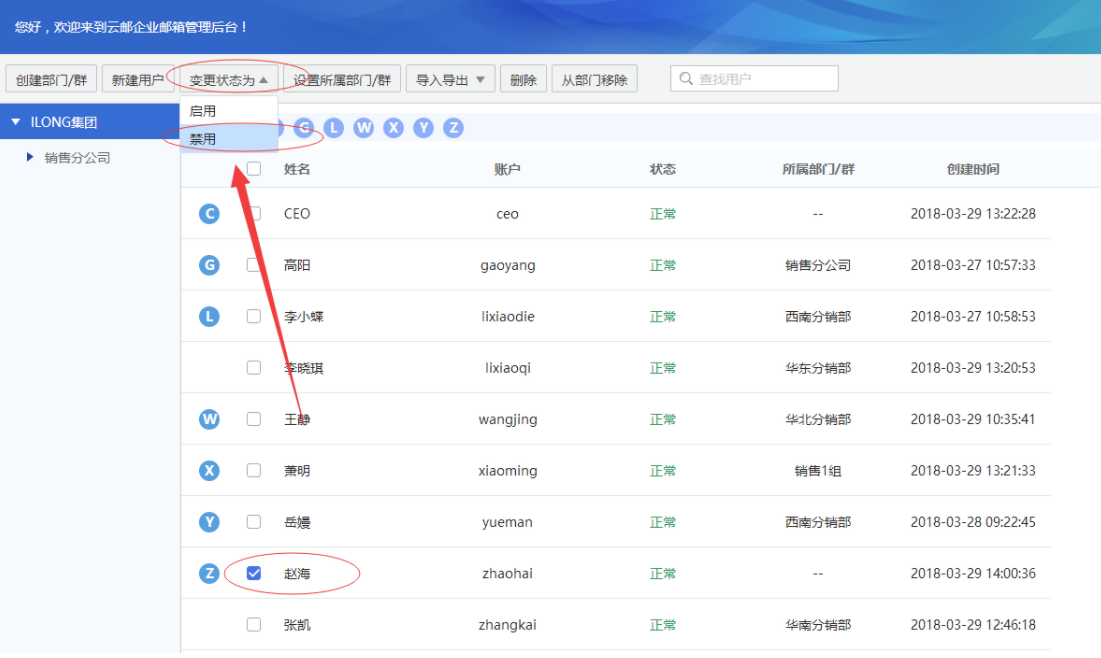Viewport: 1101px width, 658px height.
Task: Click the 查找用户 search field
Action: 754,79
